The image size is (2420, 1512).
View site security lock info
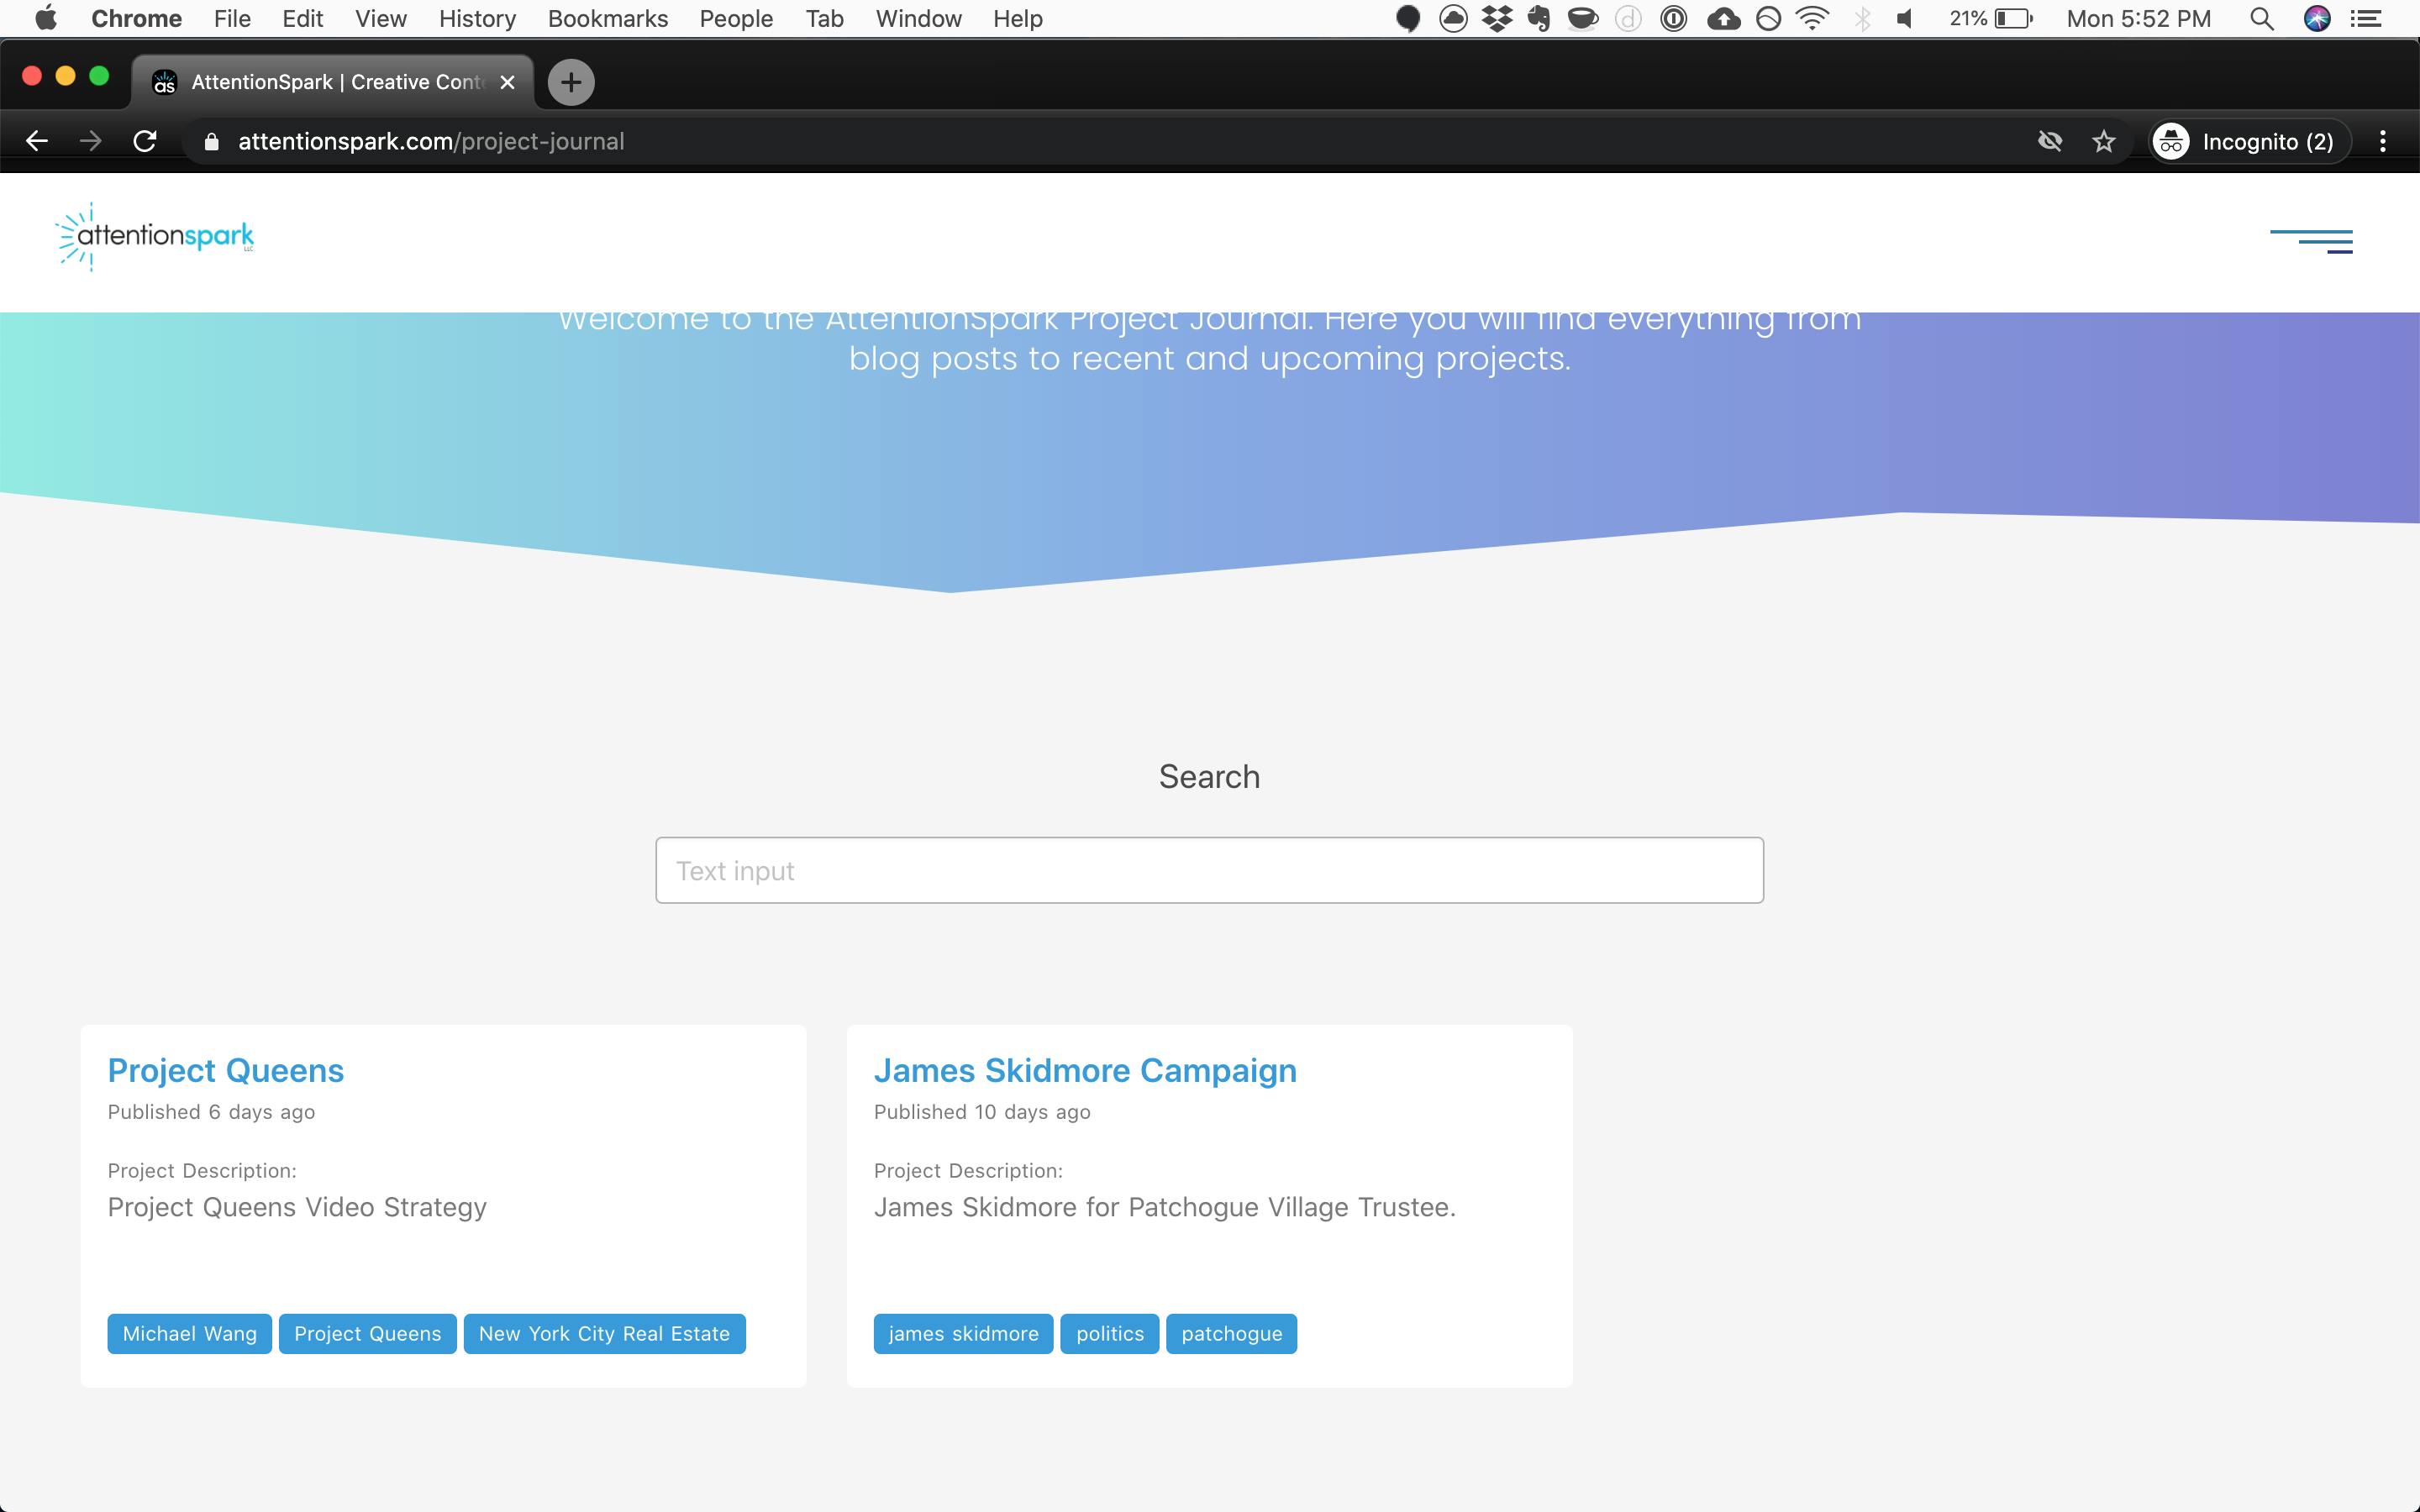click(x=211, y=142)
